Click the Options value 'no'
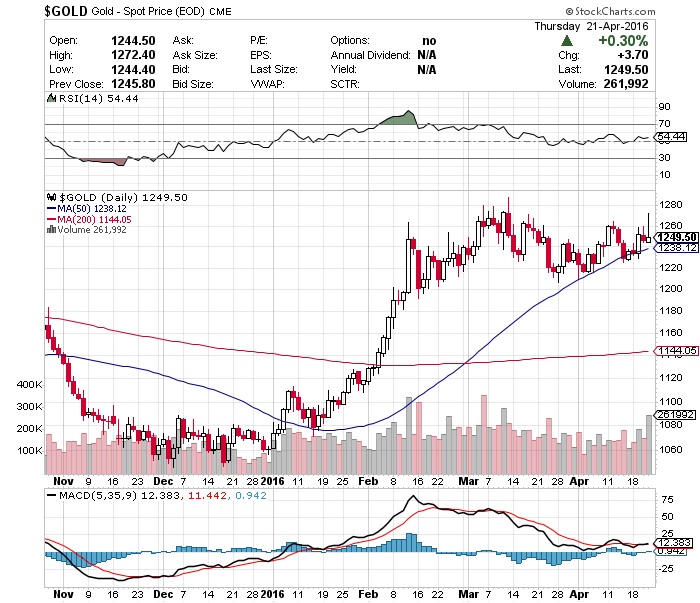Screen dimensions: 700x603 pos(429,41)
